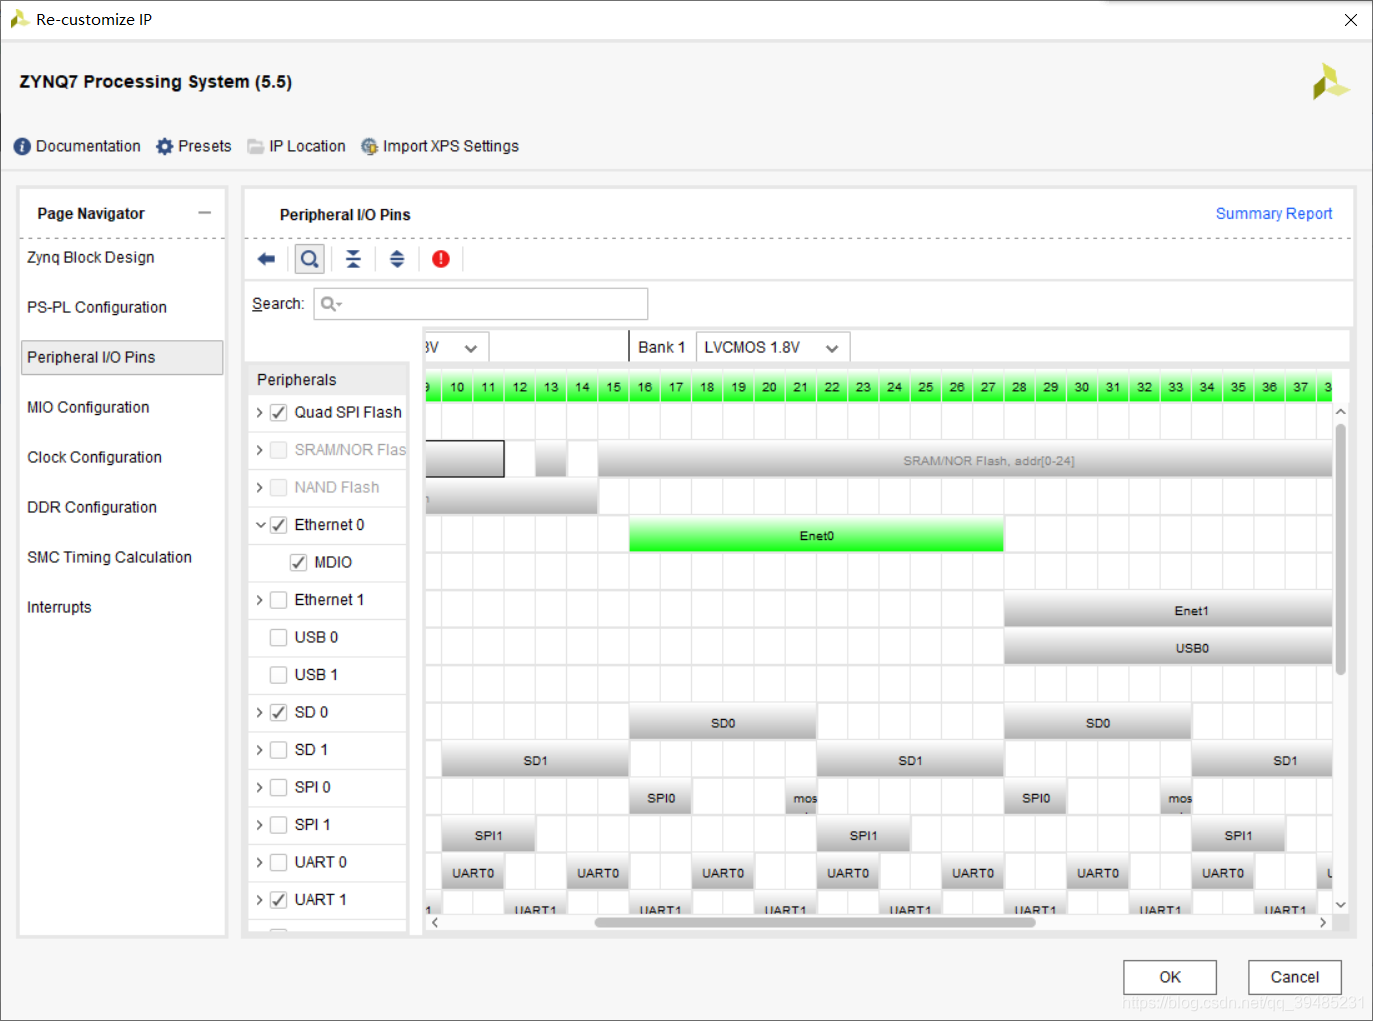Enable the USB 1 checkbox
The image size is (1373, 1021).
(x=279, y=675)
